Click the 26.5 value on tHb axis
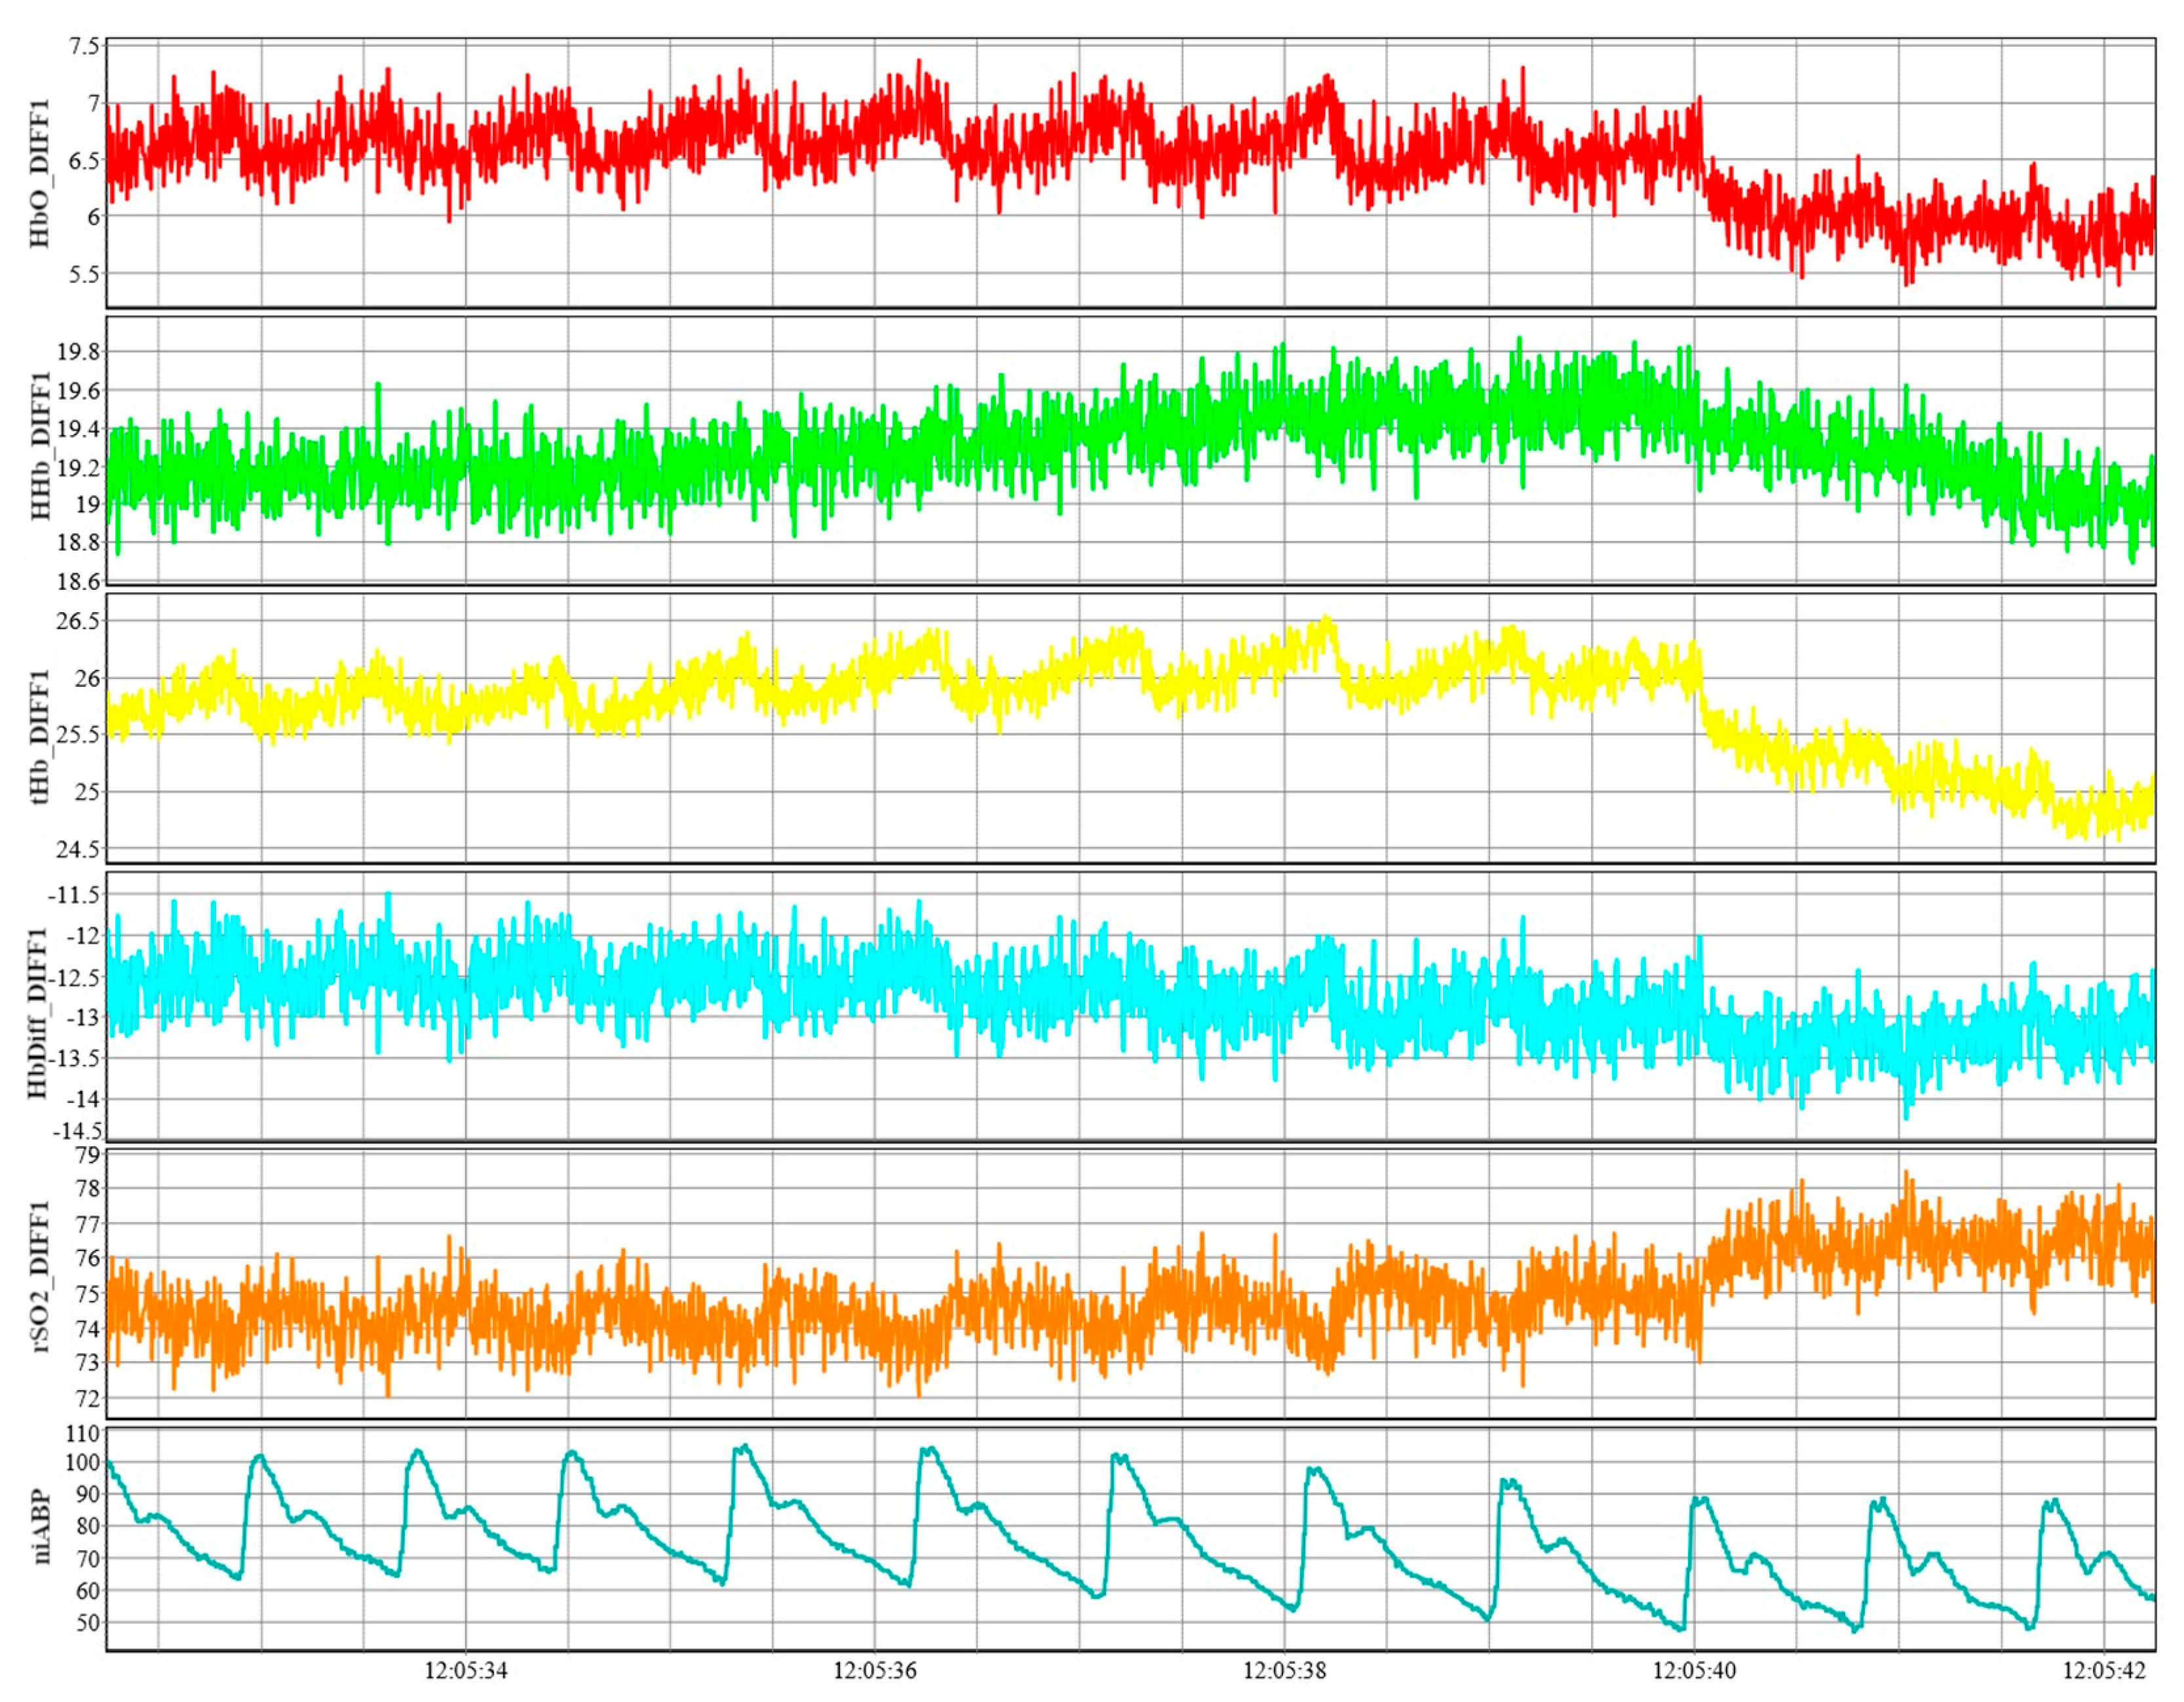 point(78,621)
